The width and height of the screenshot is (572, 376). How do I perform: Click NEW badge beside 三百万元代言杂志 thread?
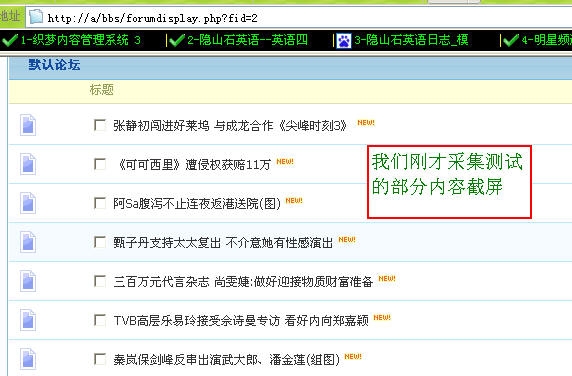point(387,279)
